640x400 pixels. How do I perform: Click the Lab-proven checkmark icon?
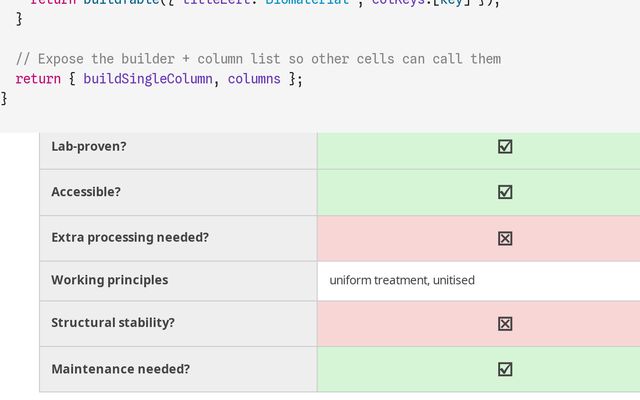[505, 146]
